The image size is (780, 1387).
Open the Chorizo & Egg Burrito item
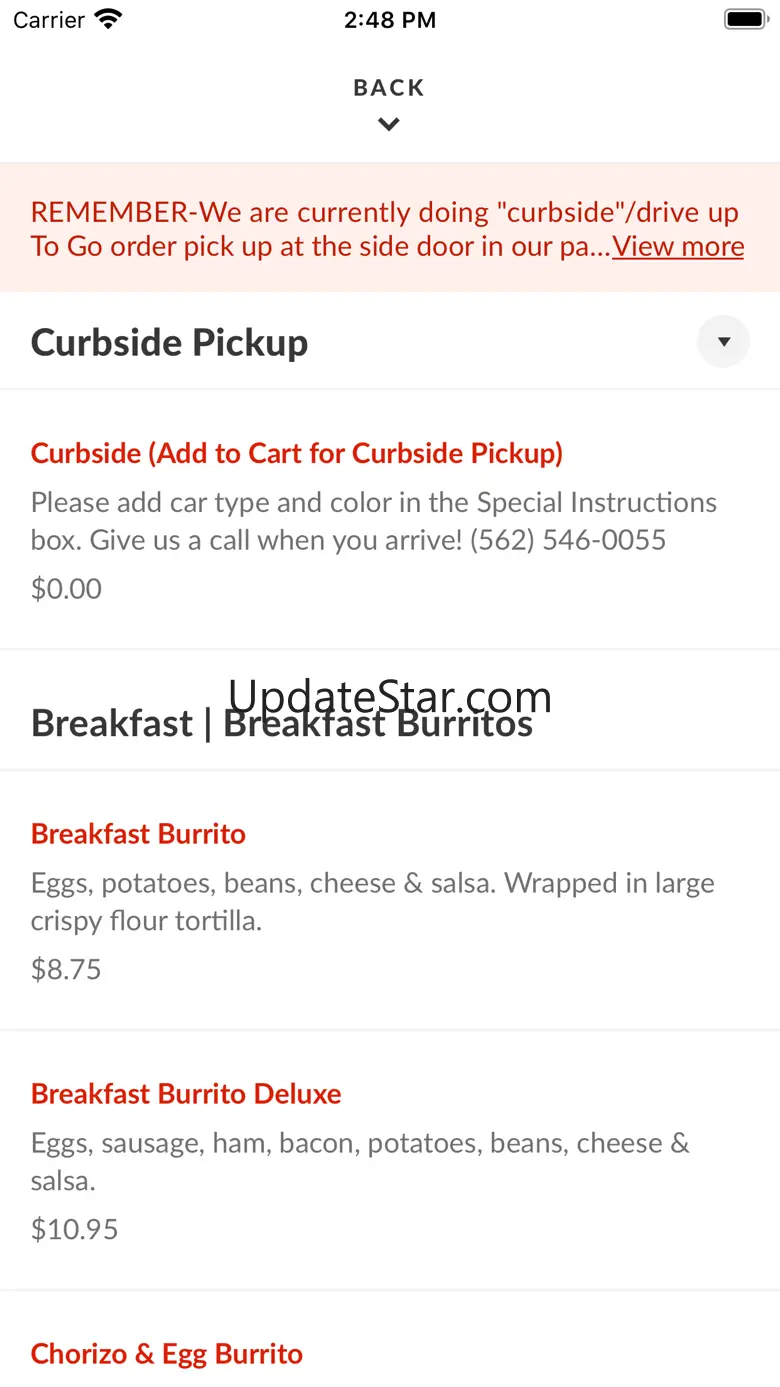point(166,1353)
